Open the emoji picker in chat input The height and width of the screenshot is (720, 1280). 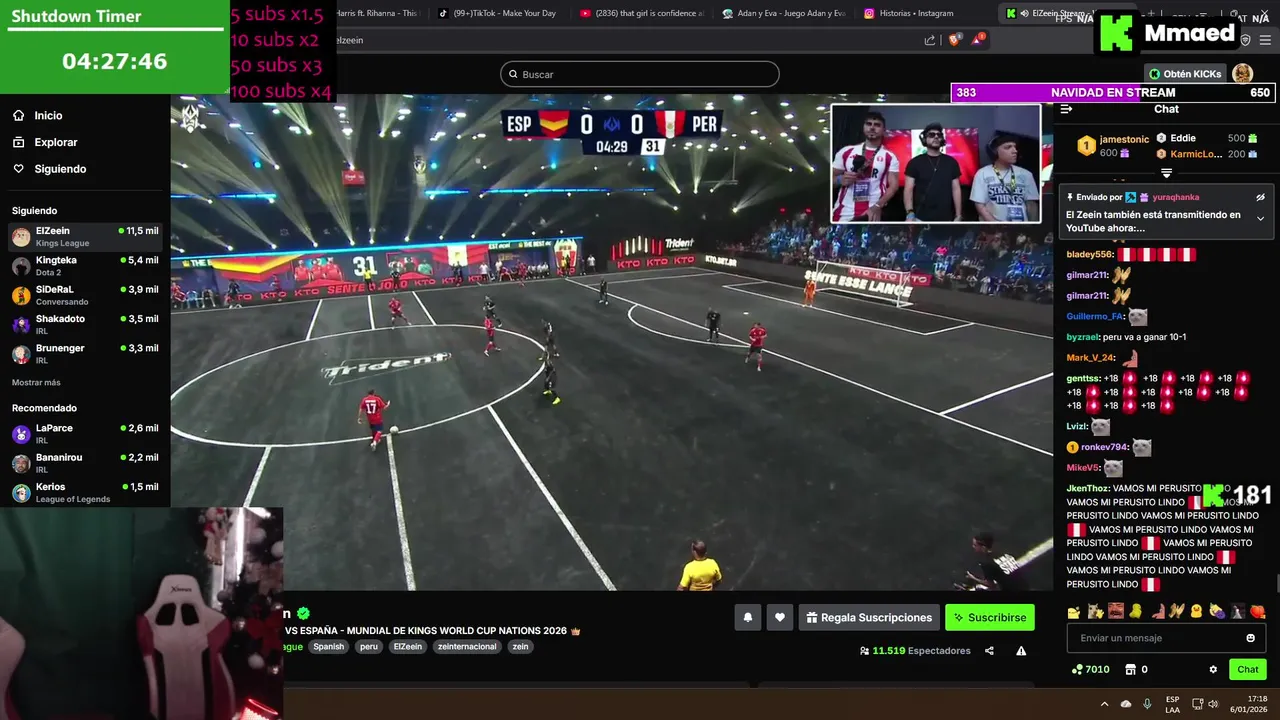point(1251,638)
